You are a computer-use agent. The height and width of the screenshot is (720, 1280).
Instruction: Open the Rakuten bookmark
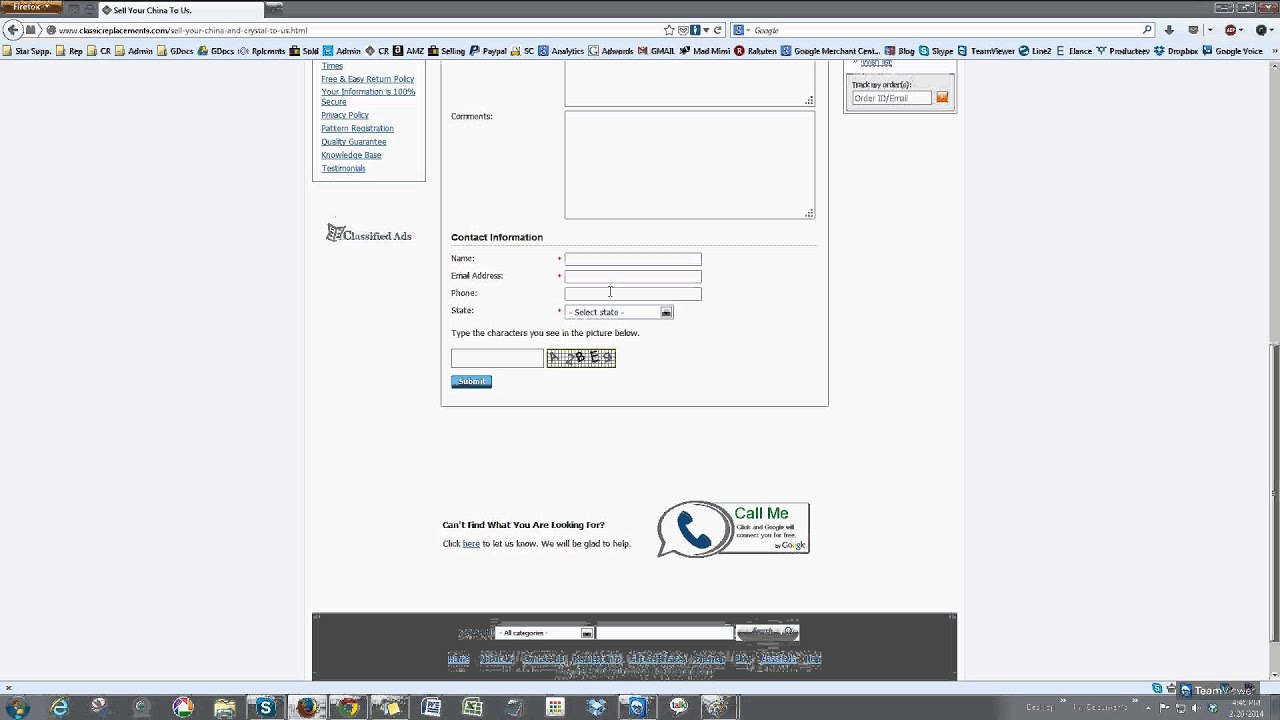click(755, 51)
